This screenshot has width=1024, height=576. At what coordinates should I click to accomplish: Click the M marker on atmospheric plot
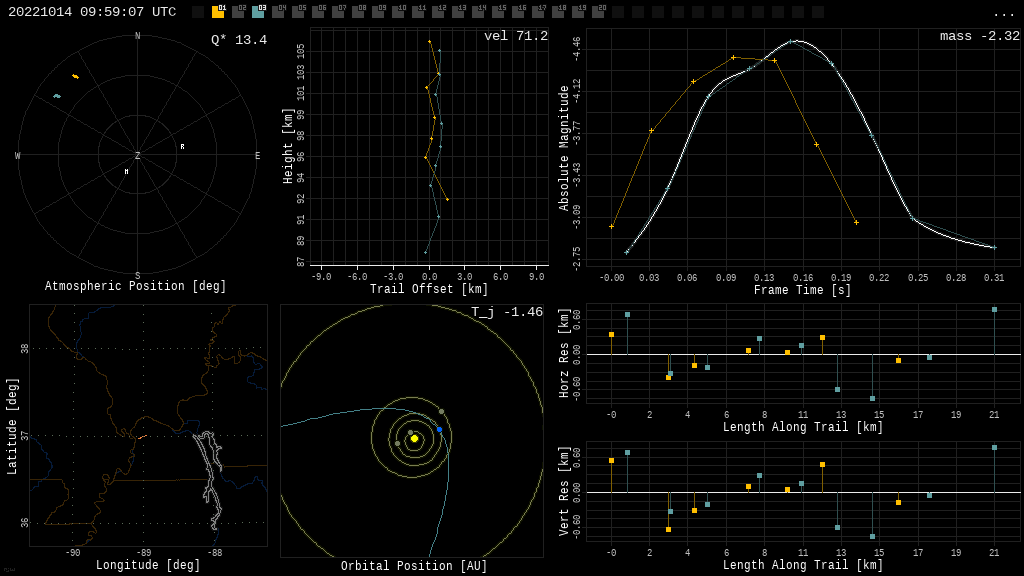point(126,172)
